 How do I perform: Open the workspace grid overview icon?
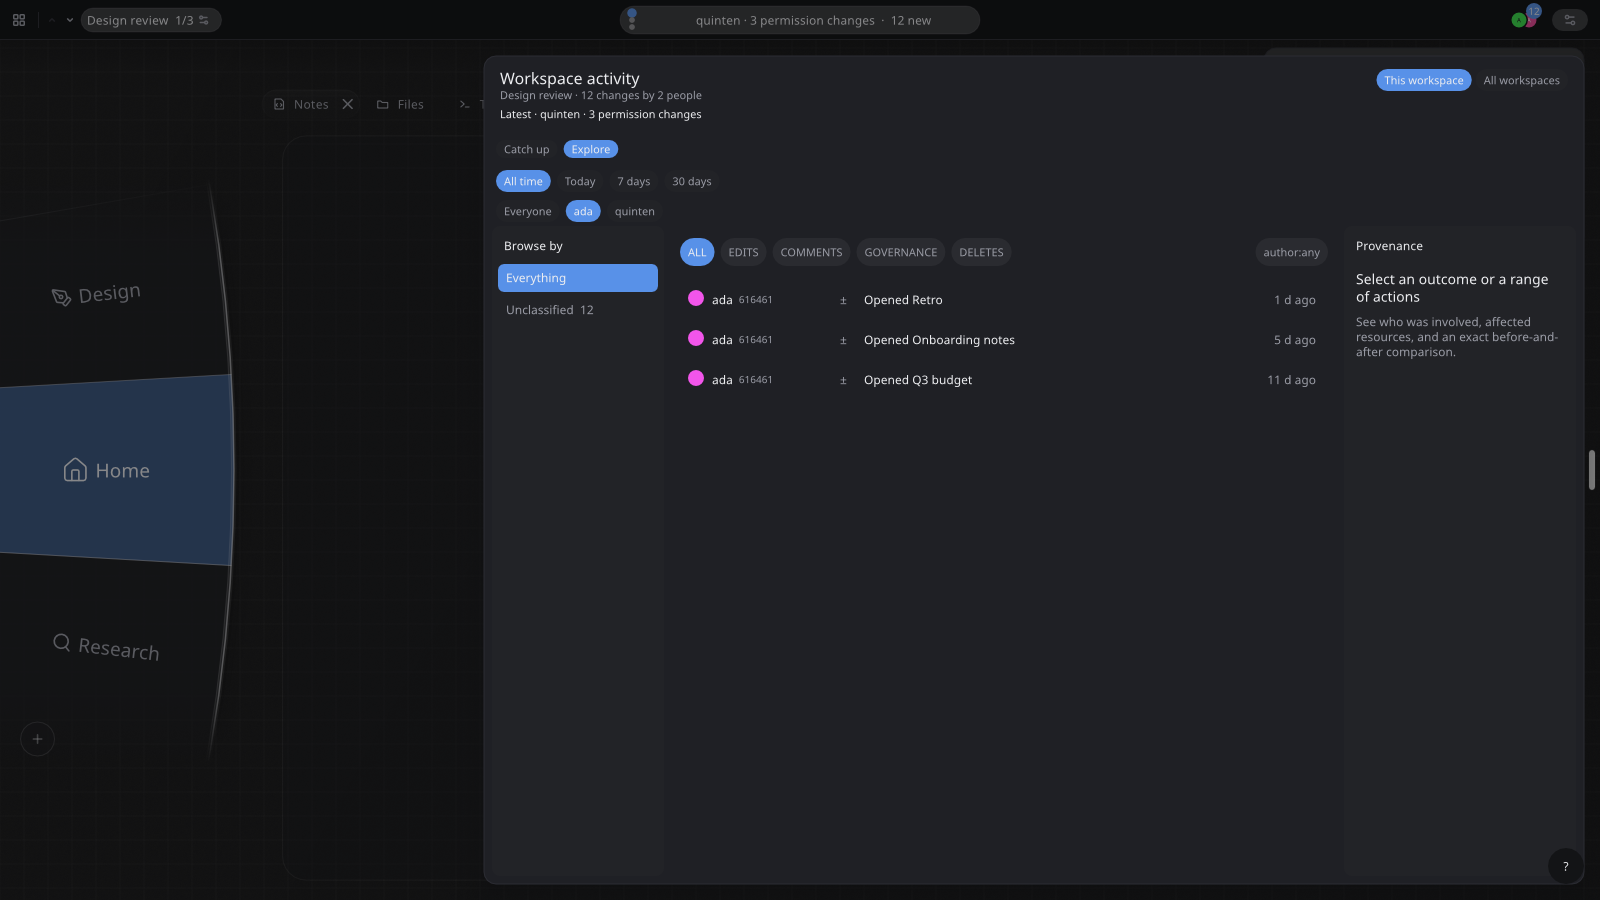[19, 20]
